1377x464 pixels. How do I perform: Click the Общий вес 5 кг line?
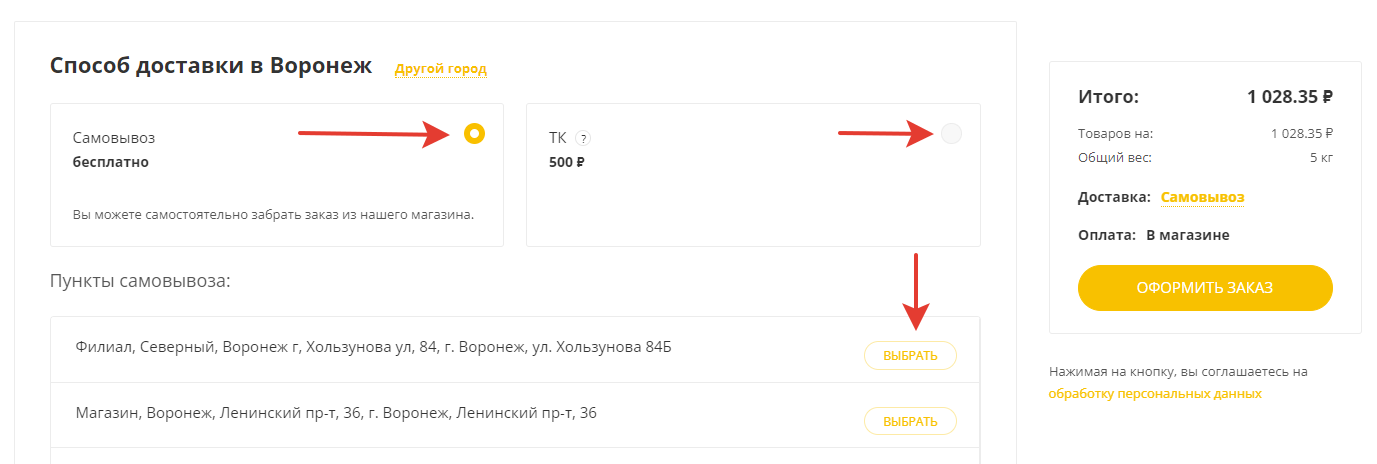pyautogui.click(x=1205, y=157)
